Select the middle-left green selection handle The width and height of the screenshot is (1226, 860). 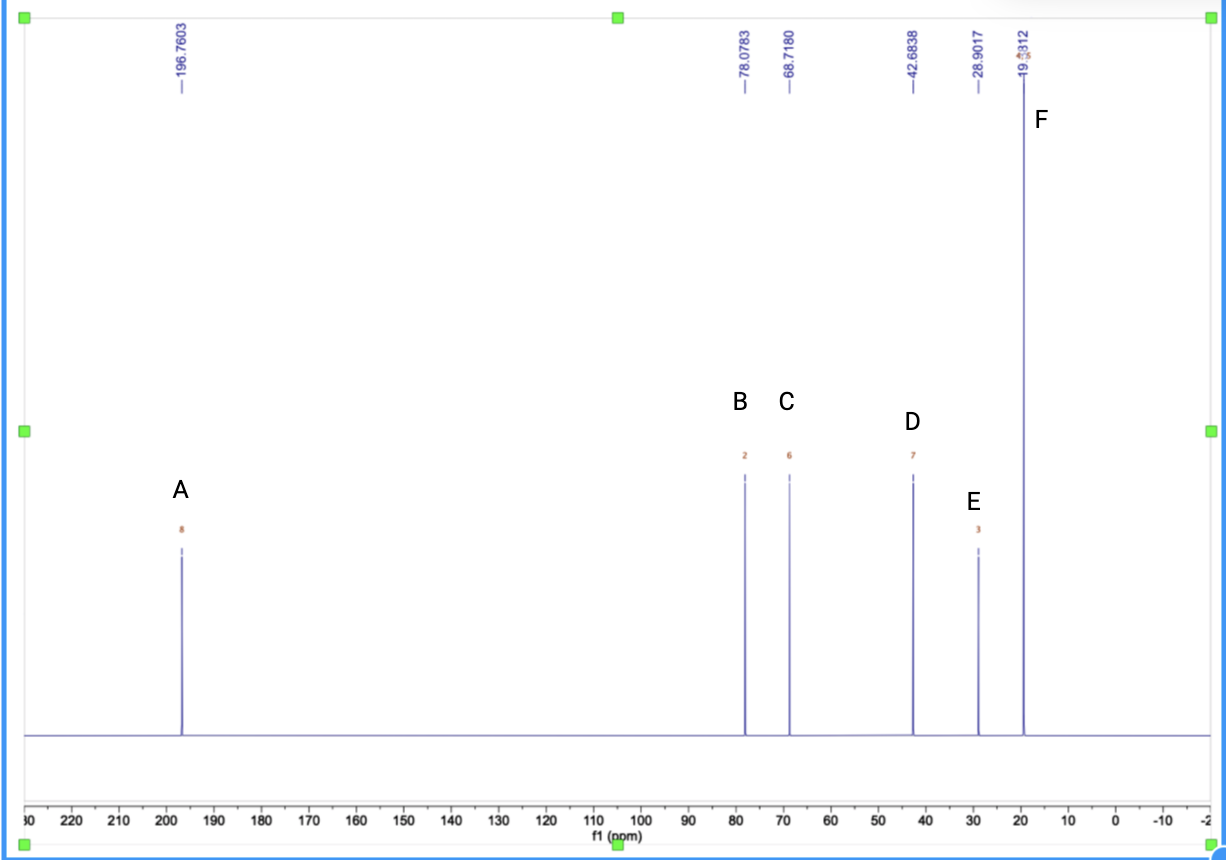[x=24, y=431]
